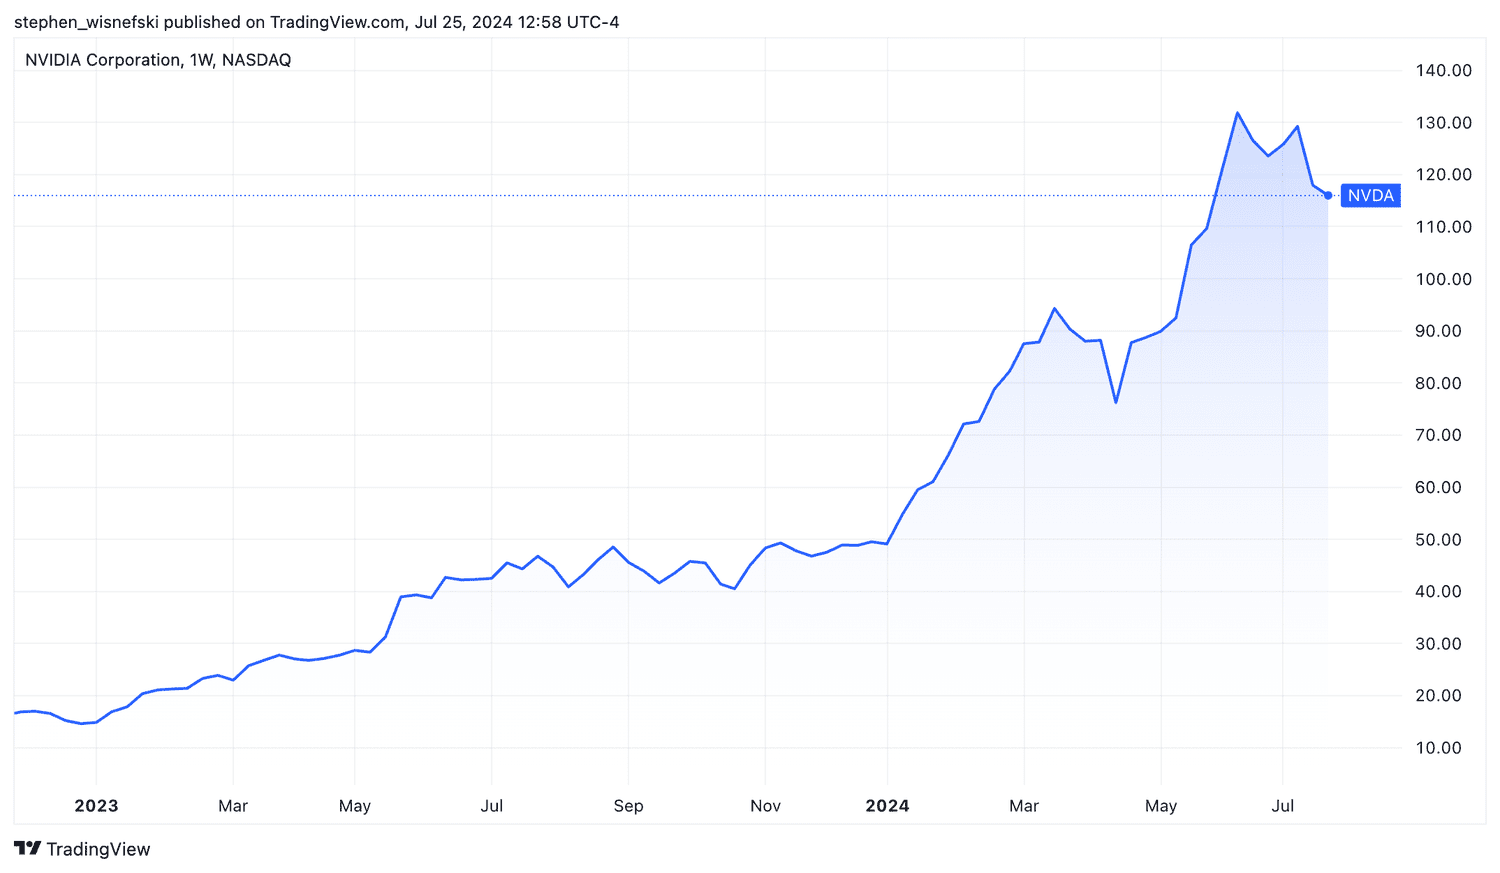Click the 90.00 price axis label
The height and width of the screenshot is (873, 1500).
(1438, 331)
